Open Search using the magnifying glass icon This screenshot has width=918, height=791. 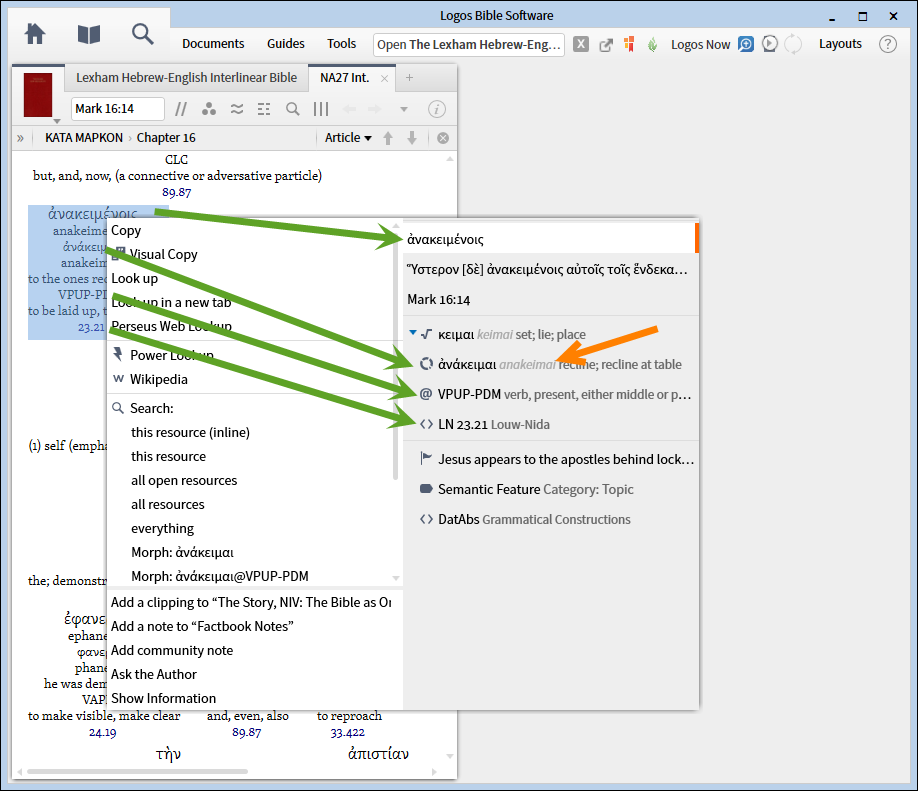pyautogui.click(x=142, y=33)
